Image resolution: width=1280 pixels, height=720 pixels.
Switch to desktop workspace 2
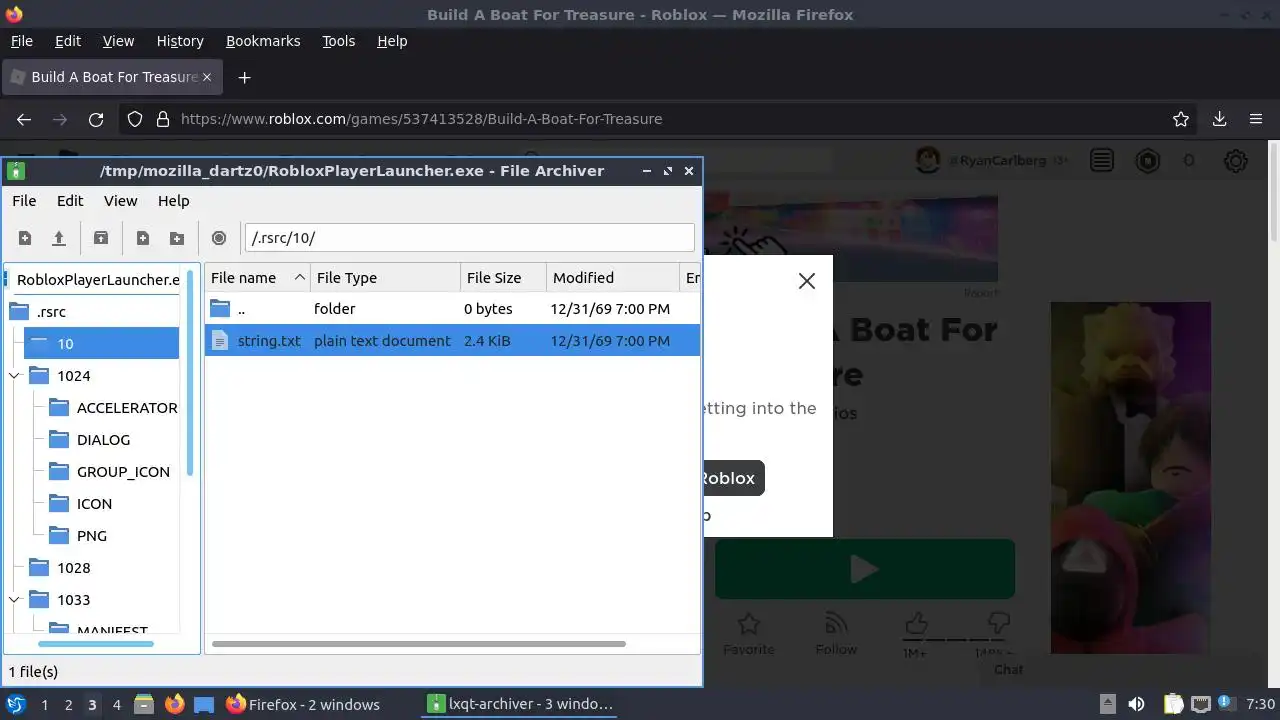click(x=68, y=705)
